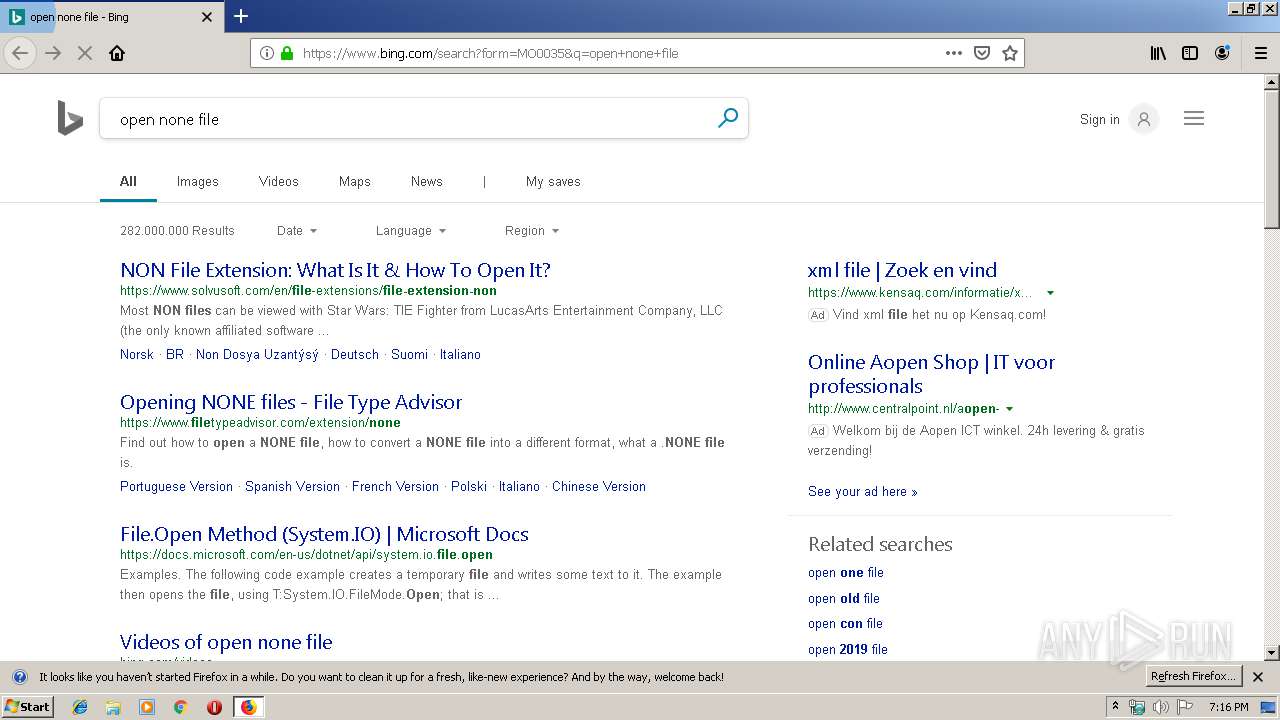
Task: Click the green secure connection padlock
Action: (287, 53)
